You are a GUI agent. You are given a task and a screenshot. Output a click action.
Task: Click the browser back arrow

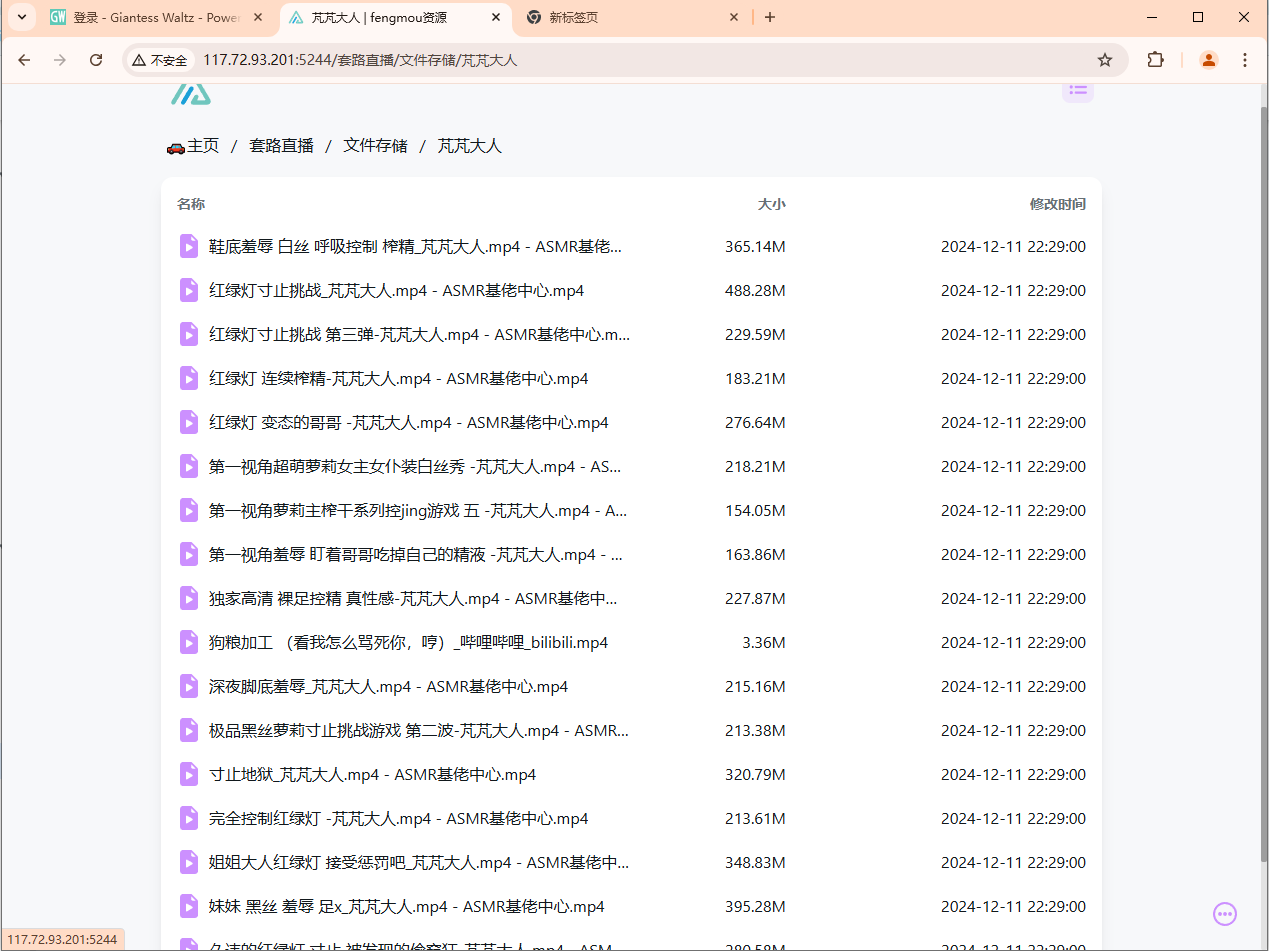tap(24, 60)
